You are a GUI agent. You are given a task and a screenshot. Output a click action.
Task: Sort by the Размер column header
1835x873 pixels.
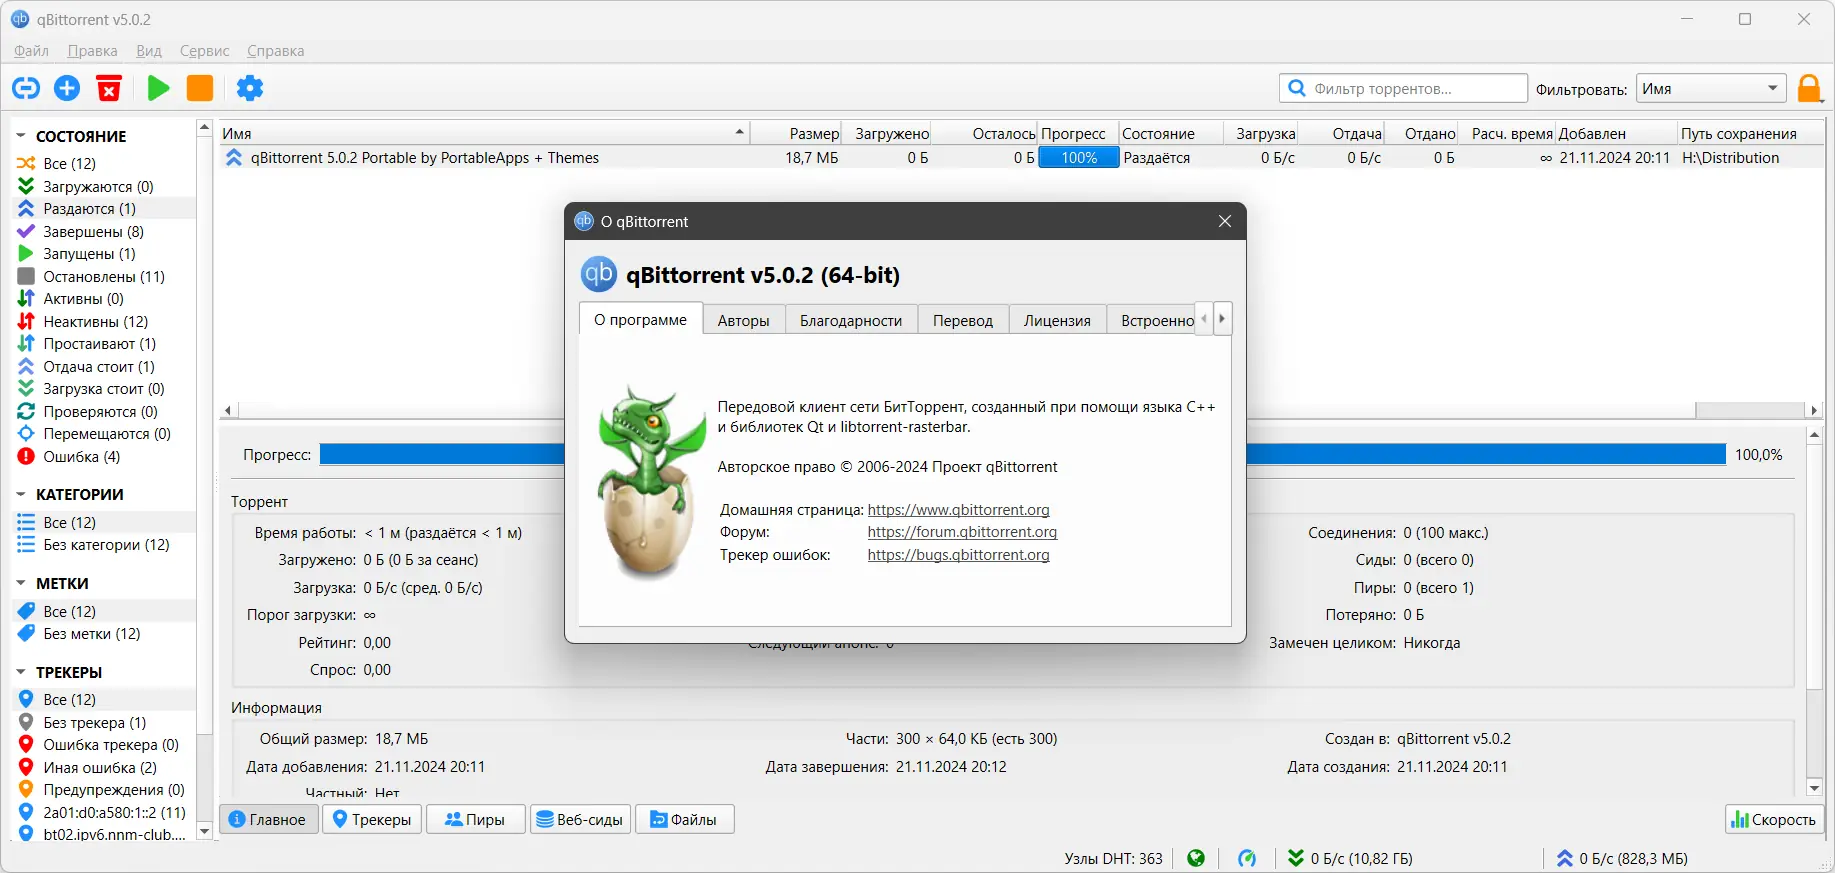coord(796,133)
